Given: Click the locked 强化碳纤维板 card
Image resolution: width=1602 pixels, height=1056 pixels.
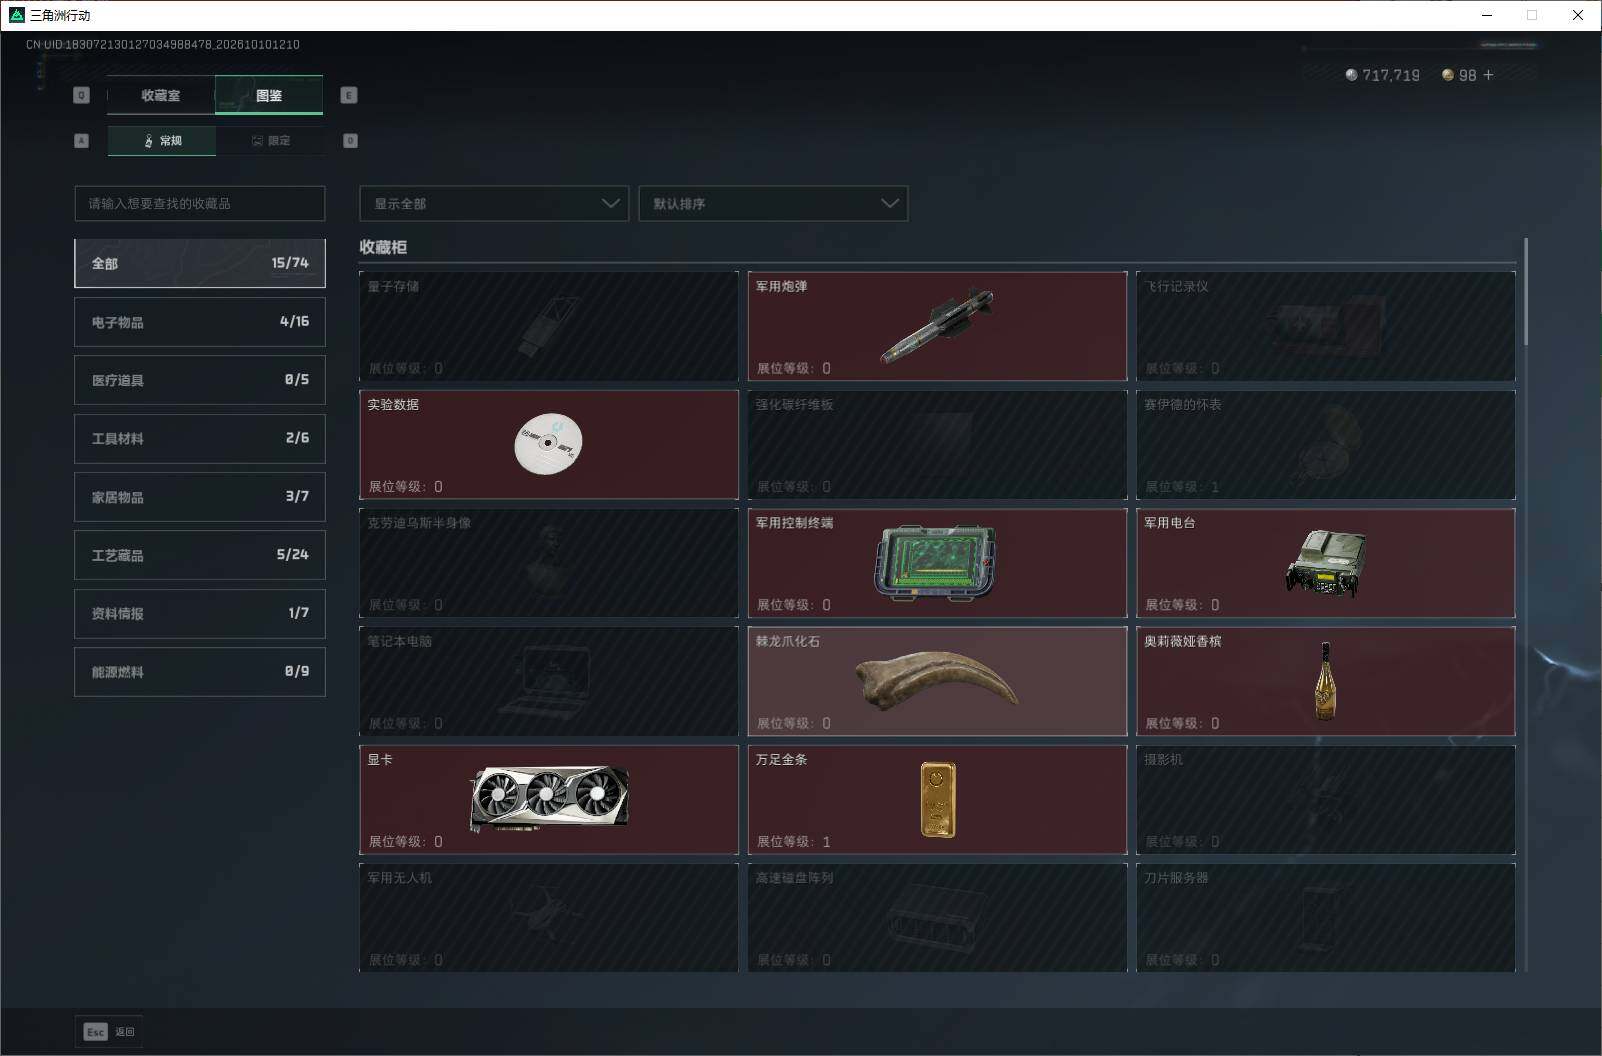Looking at the screenshot, I should click(x=937, y=444).
